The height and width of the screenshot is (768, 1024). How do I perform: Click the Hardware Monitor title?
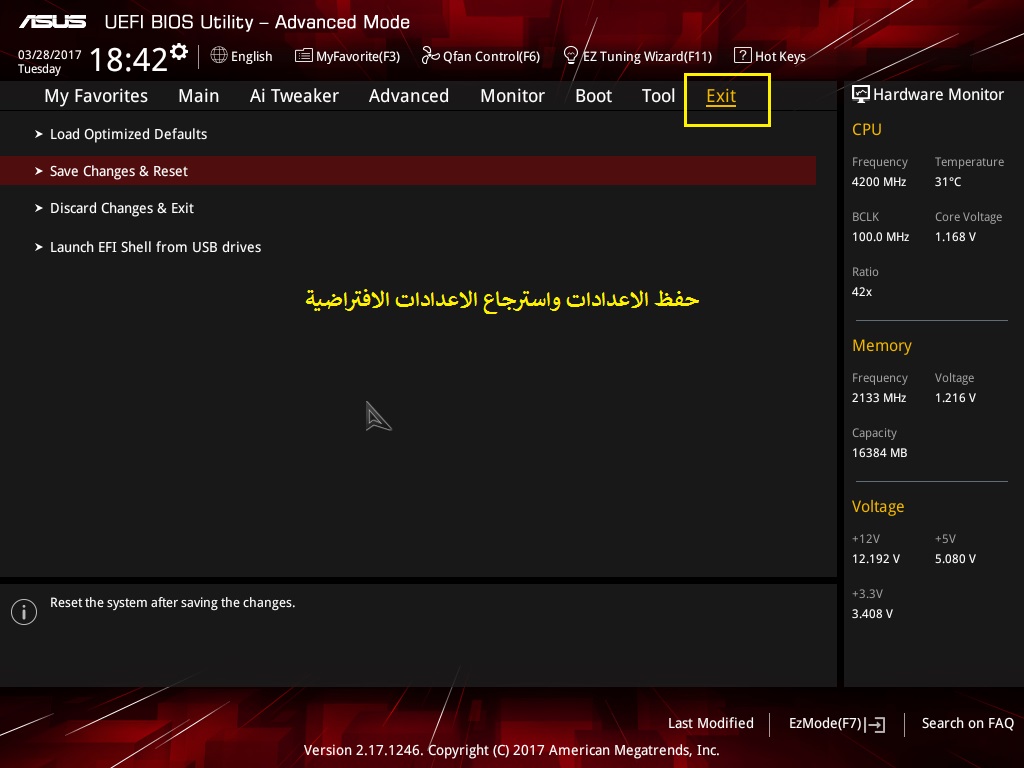pos(938,95)
